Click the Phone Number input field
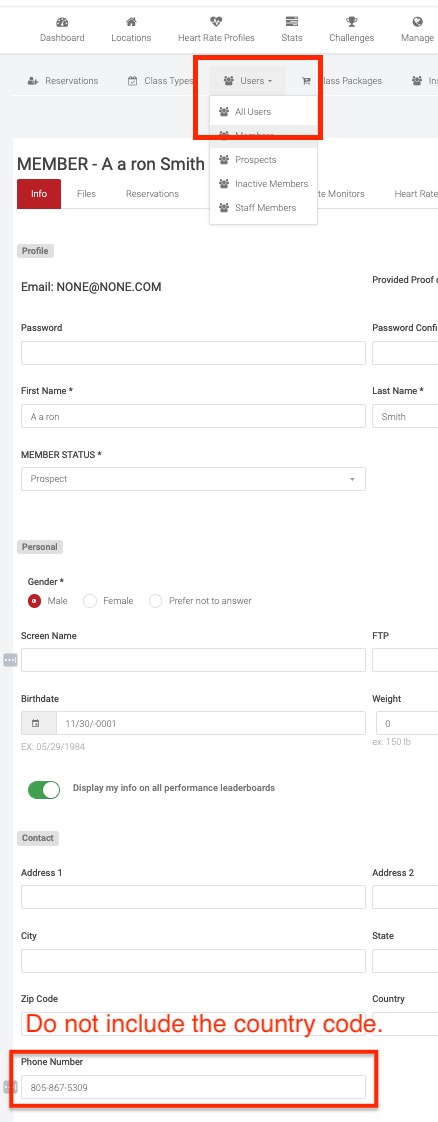Screen dimensions: 438x1122 [193, 1087]
